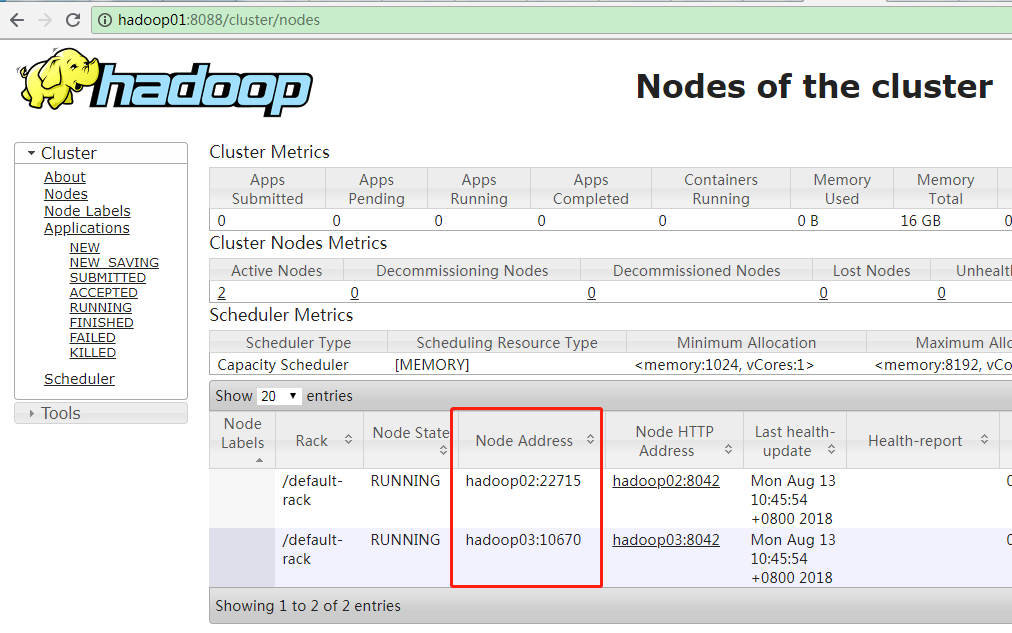The image size is (1012, 633).
Task: Show FAILED applications list
Action: (92, 338)
